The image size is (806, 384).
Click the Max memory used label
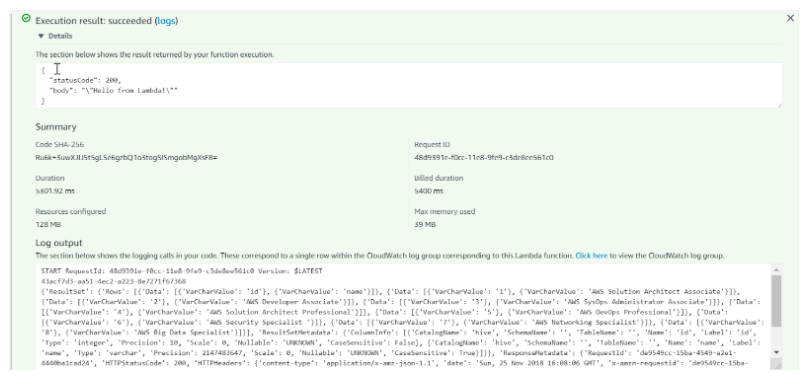point(444,211)
